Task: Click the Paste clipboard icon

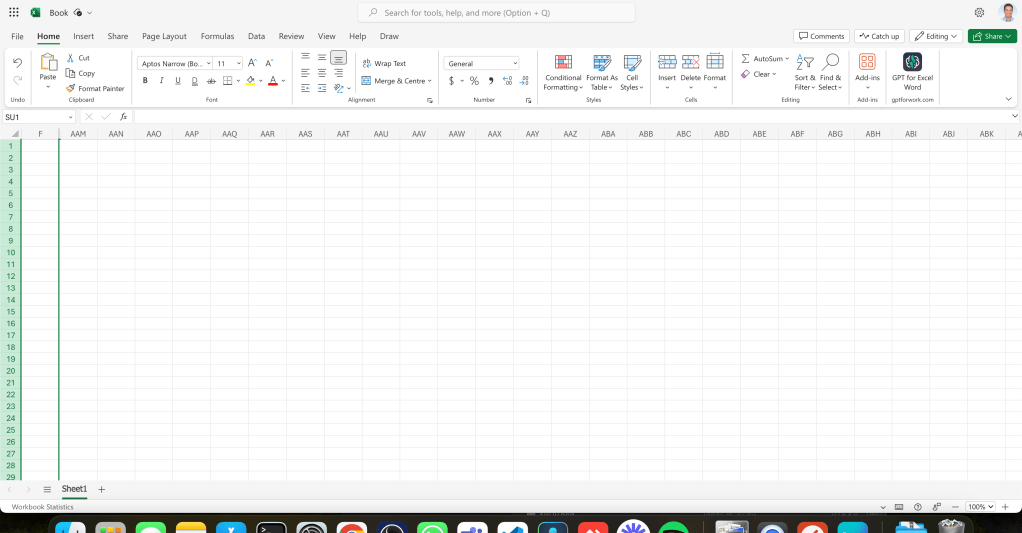Action: point(48,63)
